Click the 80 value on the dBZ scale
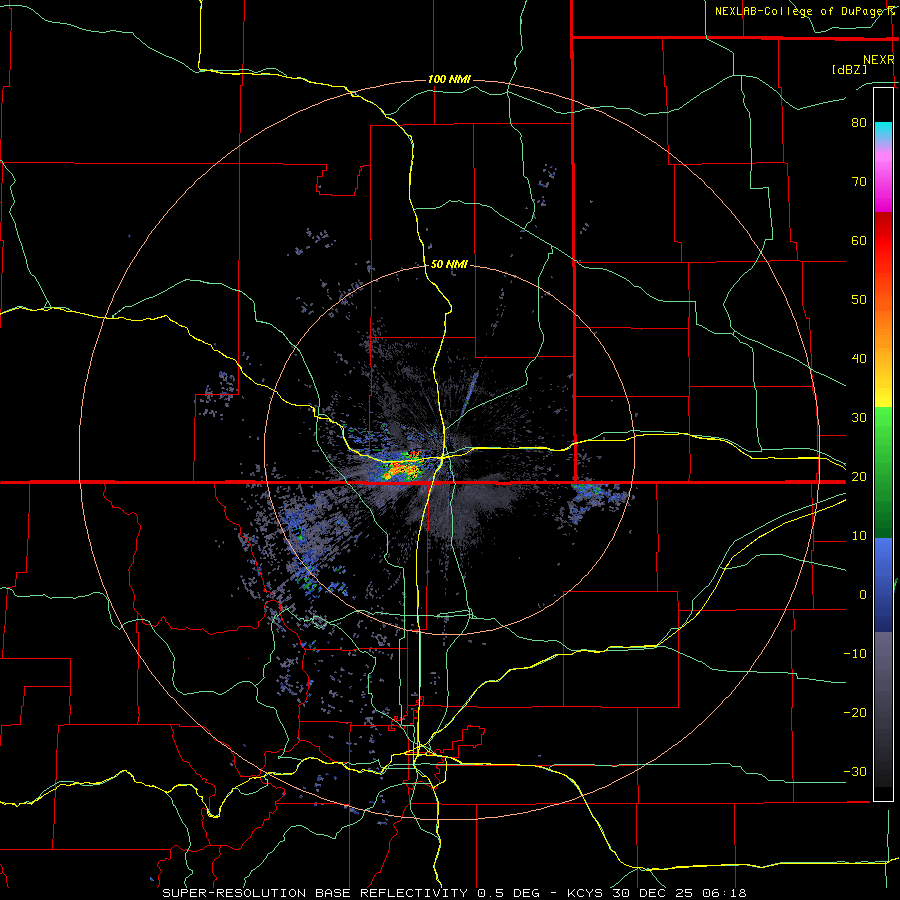Image resolution: width=900 pixels, height=900 pixels. point(859,122)
